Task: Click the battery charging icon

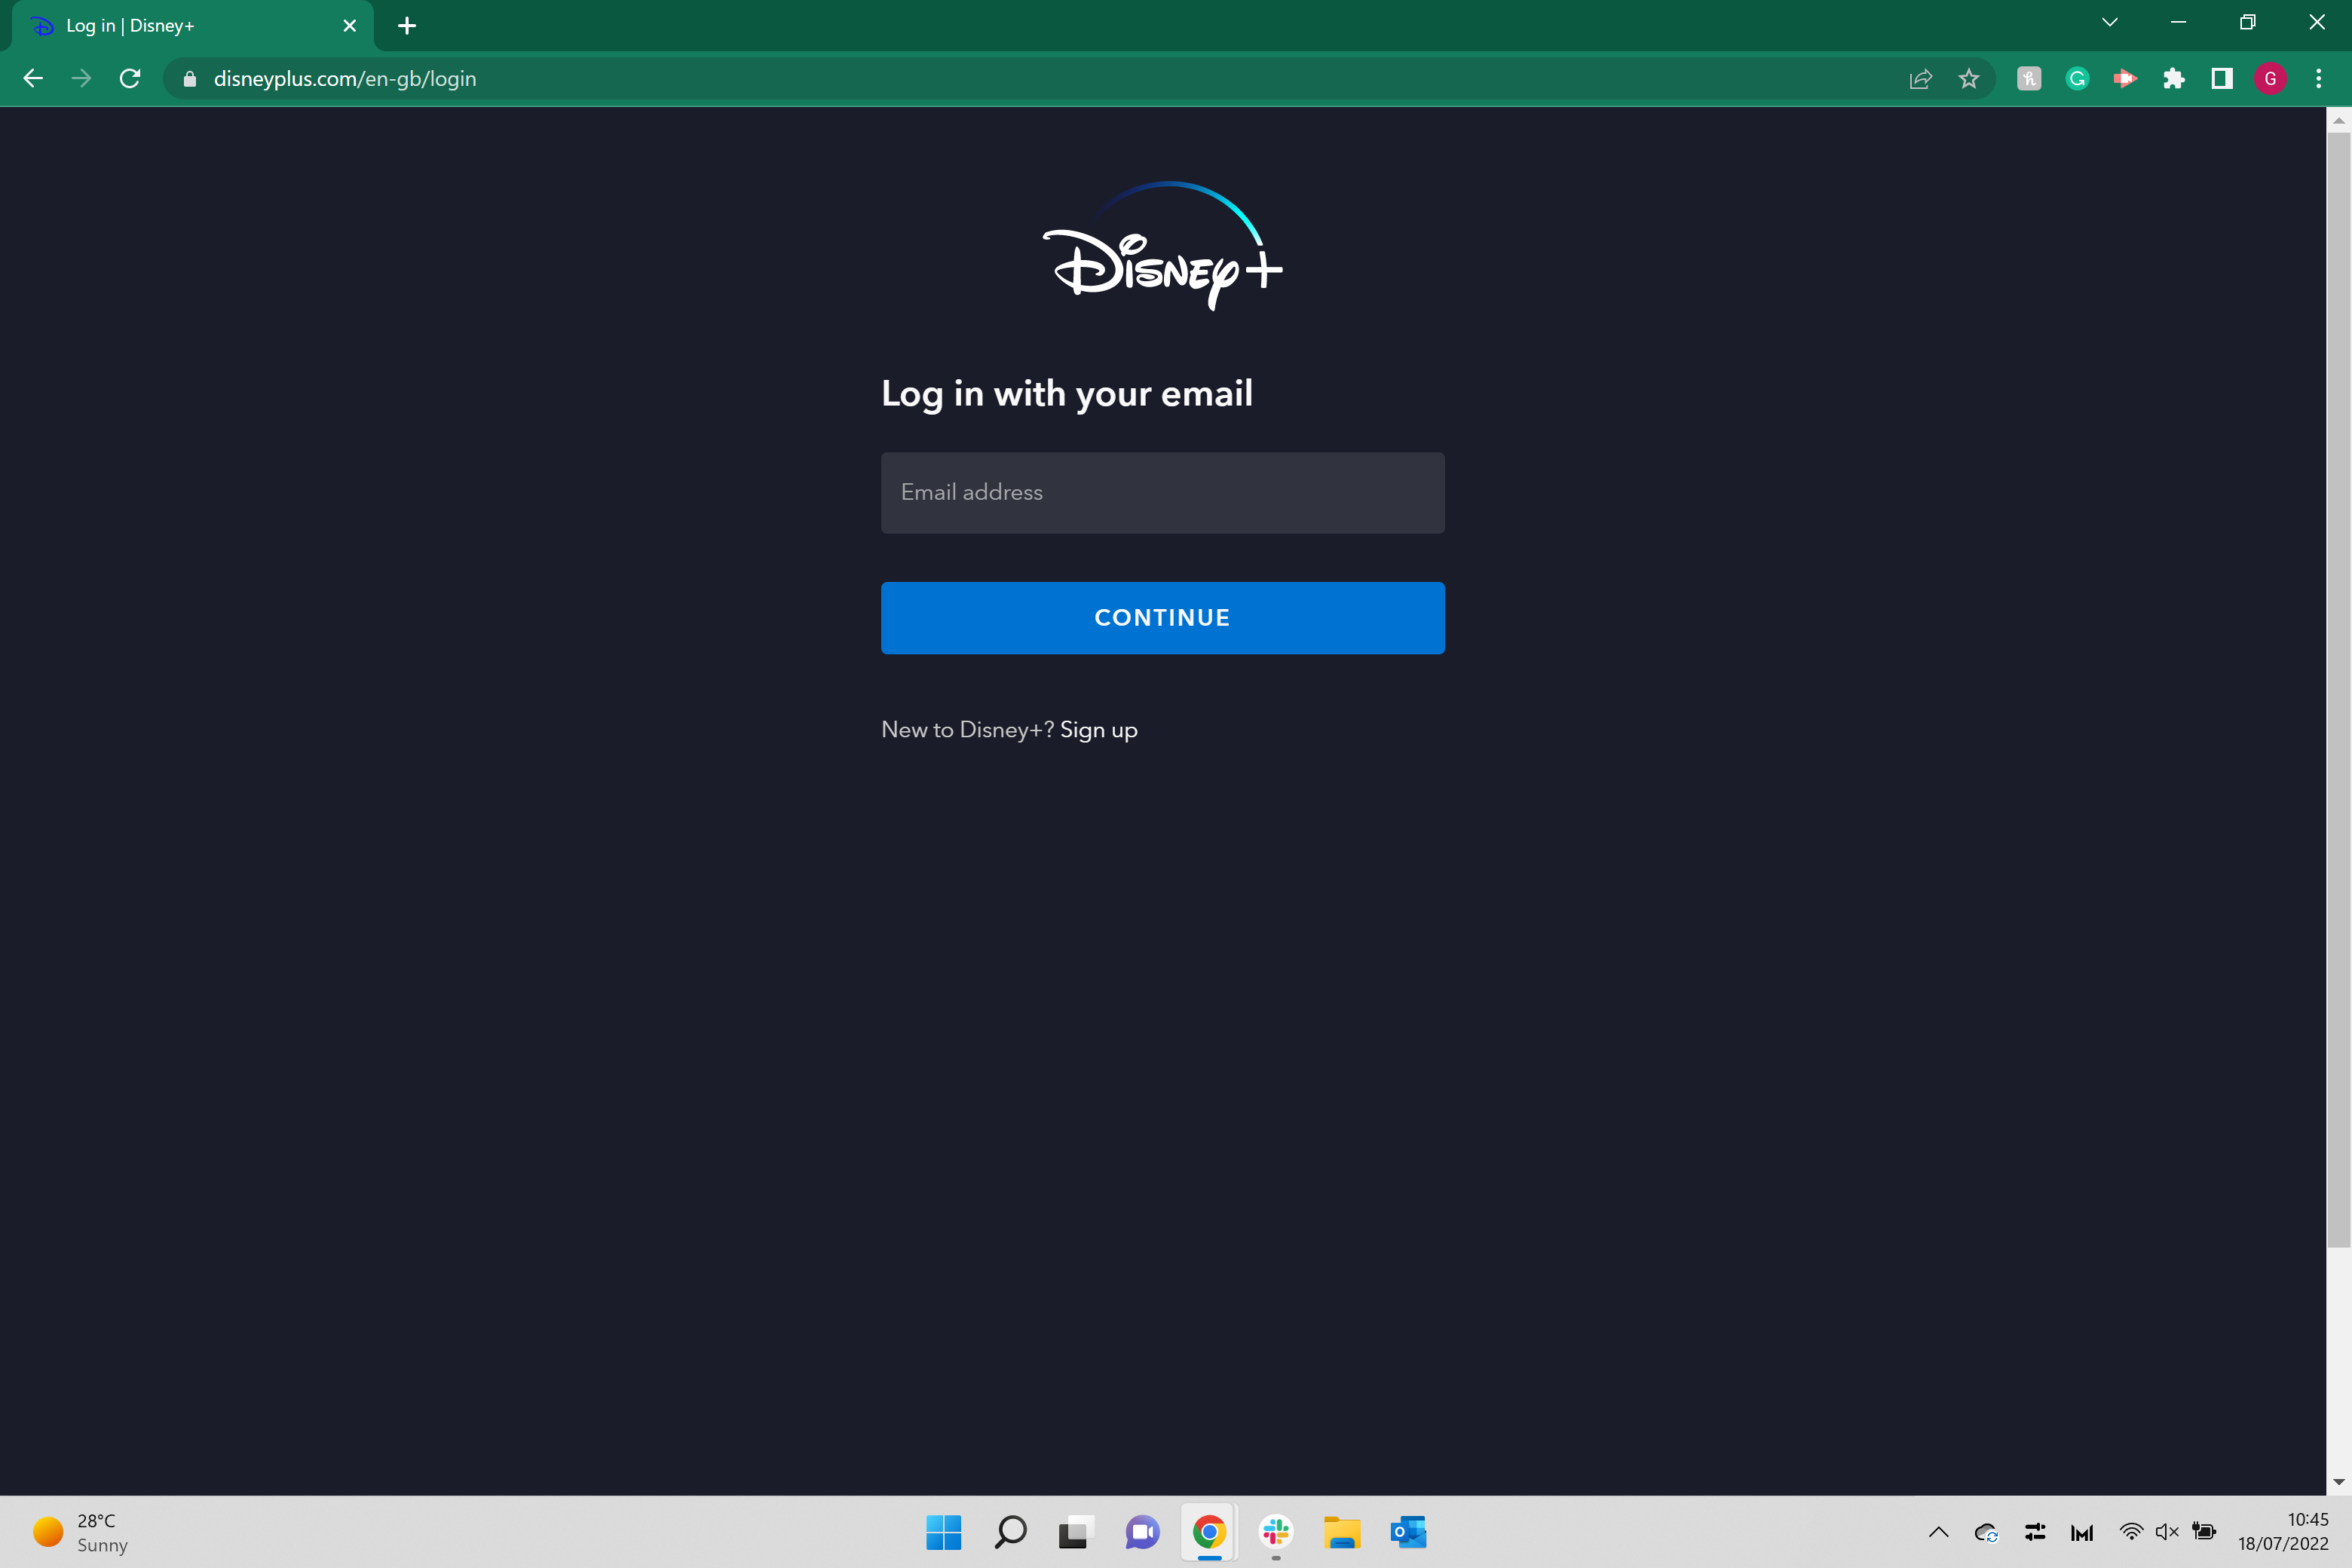Action: point(2204,1532)
